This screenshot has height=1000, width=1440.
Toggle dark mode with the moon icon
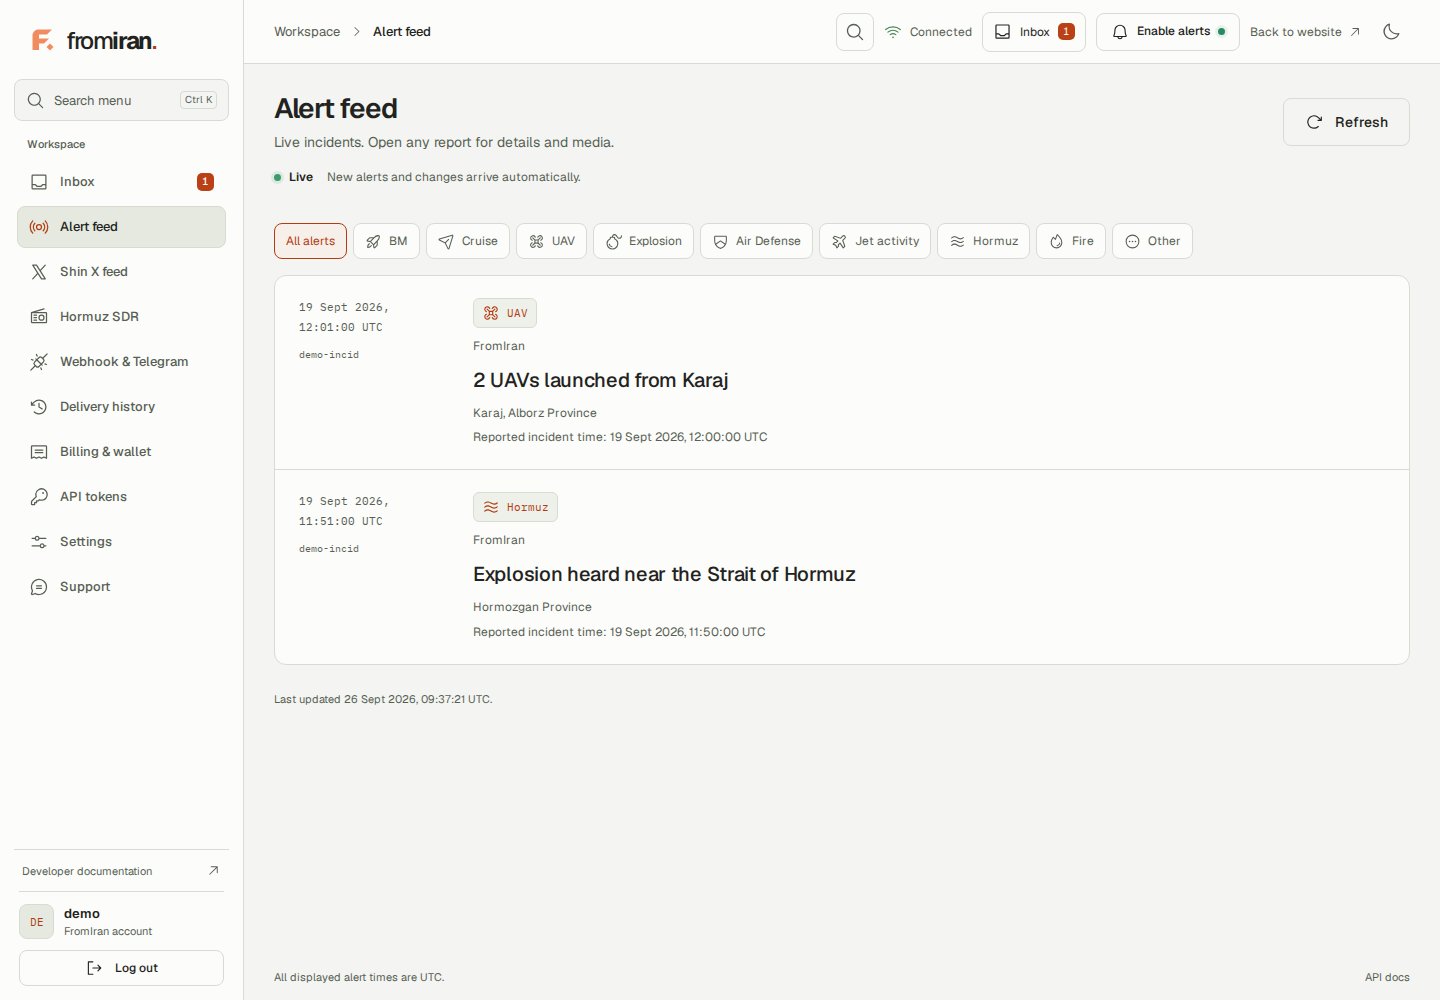coord(1391,32)
